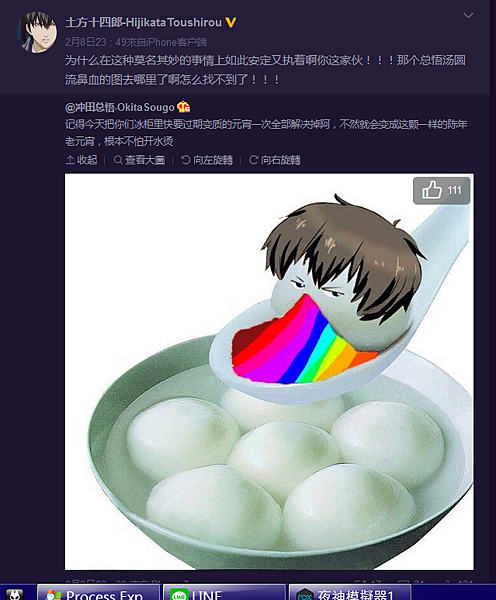Open username 土方十四郎-HijikataToushirou link

point(144,23)
